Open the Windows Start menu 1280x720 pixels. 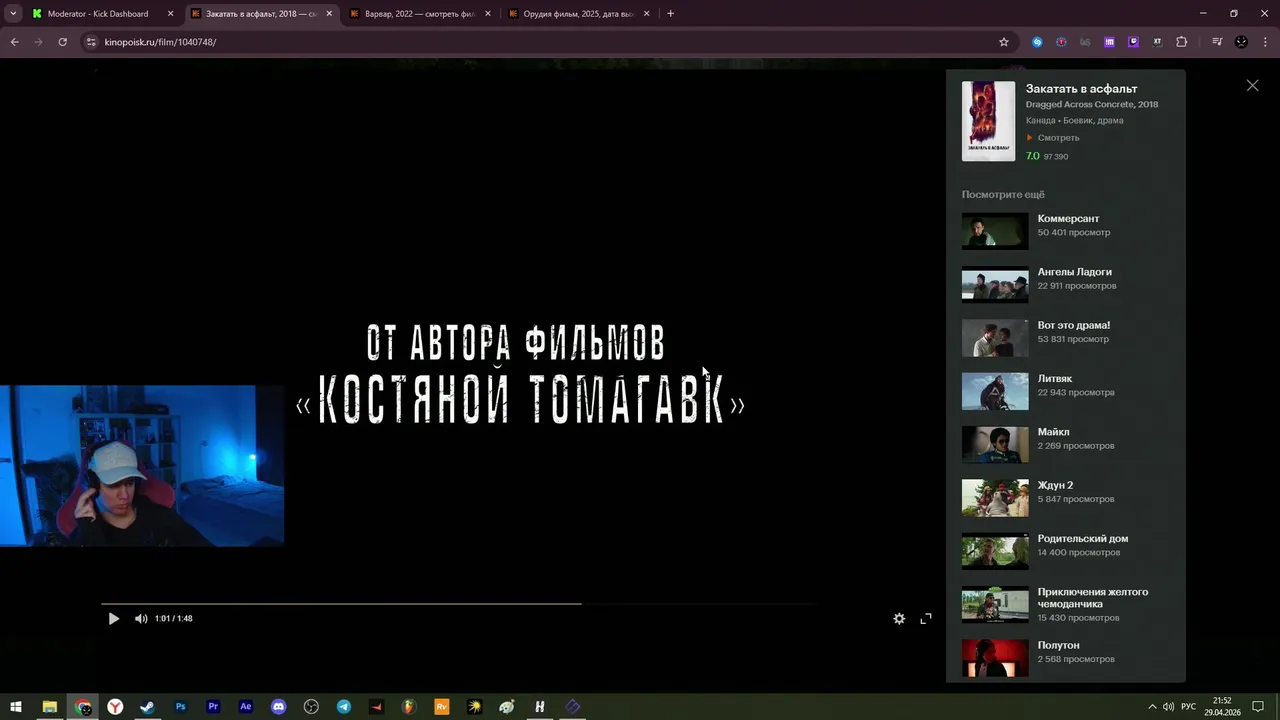tap(16, 706)
